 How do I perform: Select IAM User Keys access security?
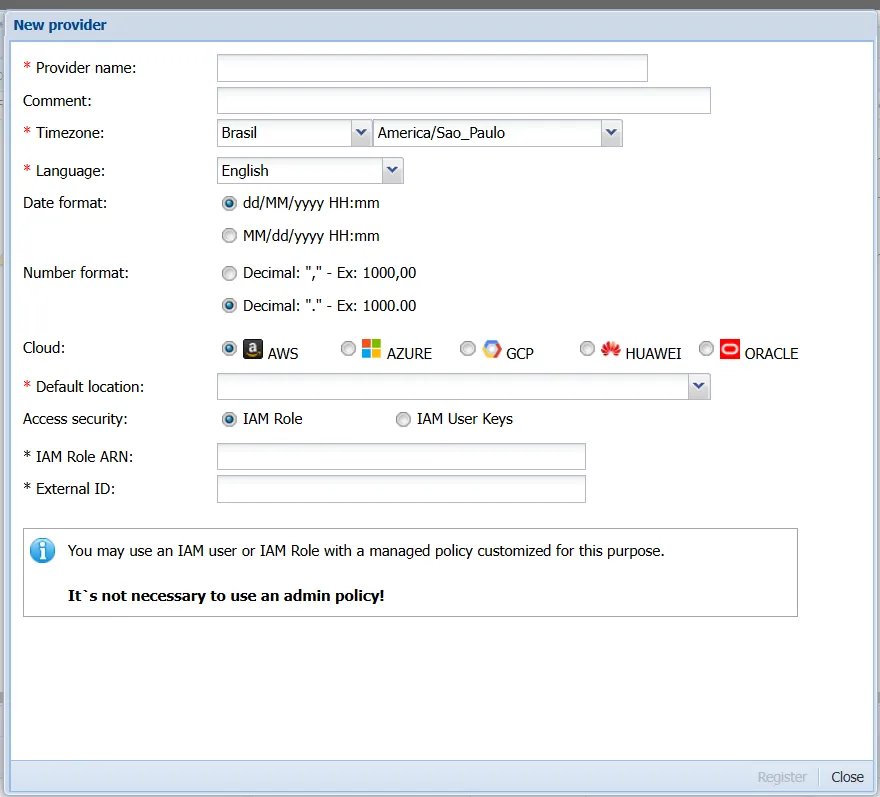(x=404, y=419)
